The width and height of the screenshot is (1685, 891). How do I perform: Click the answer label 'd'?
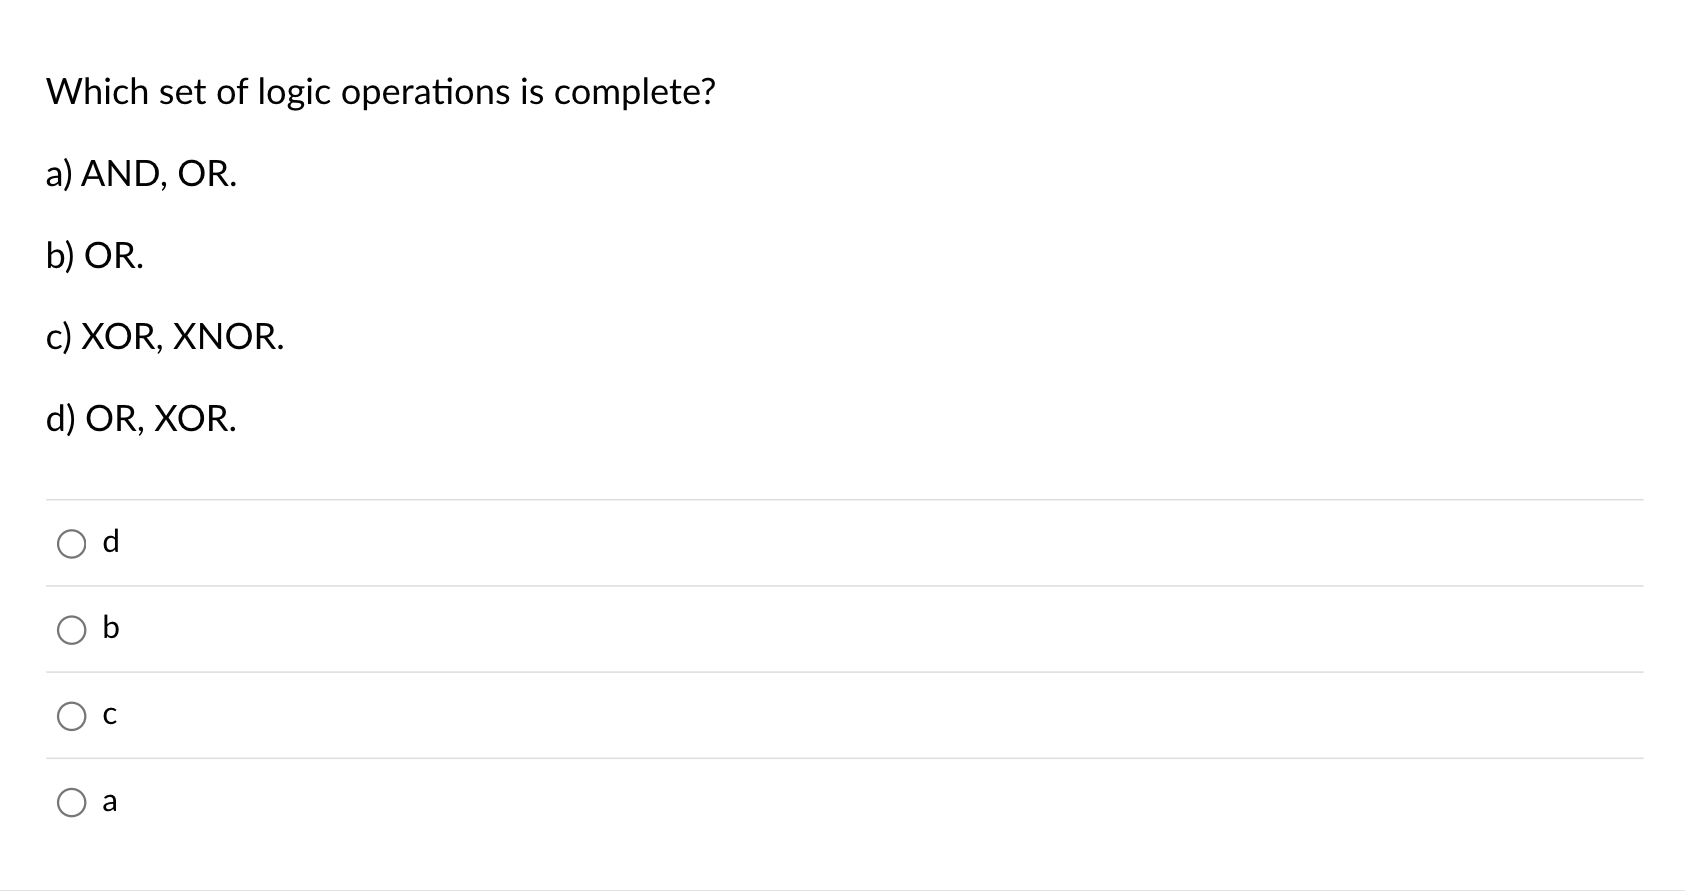(111, 541)
